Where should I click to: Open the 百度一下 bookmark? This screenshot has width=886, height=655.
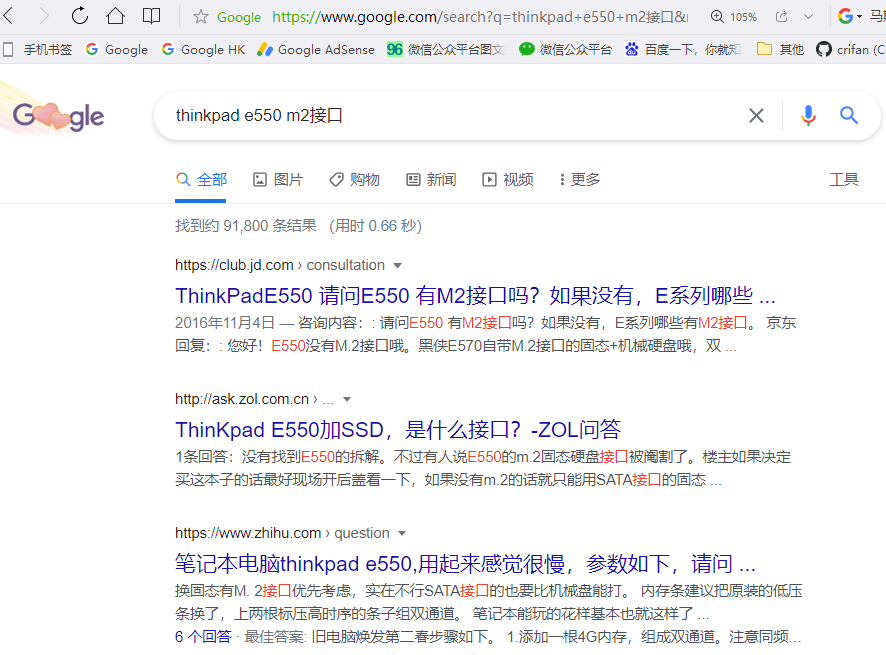(683, 50)
